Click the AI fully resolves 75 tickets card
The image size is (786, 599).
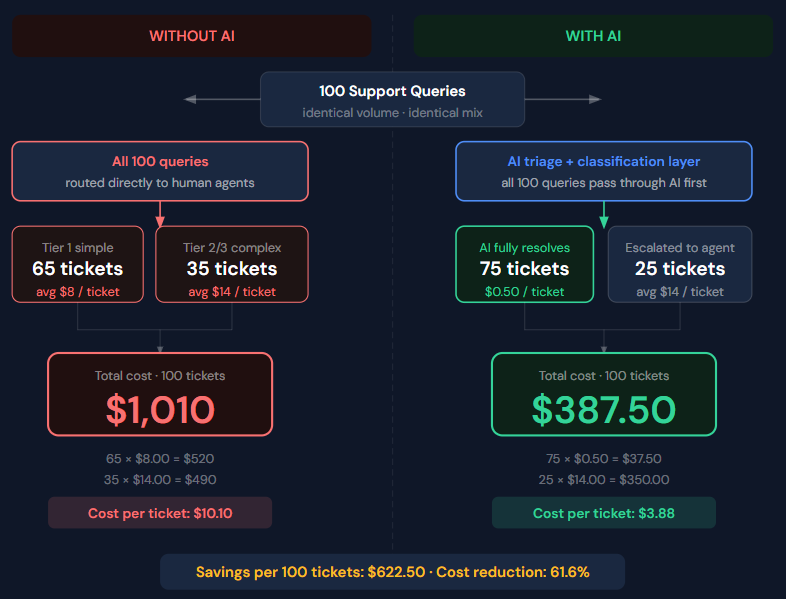pos(524,265)
